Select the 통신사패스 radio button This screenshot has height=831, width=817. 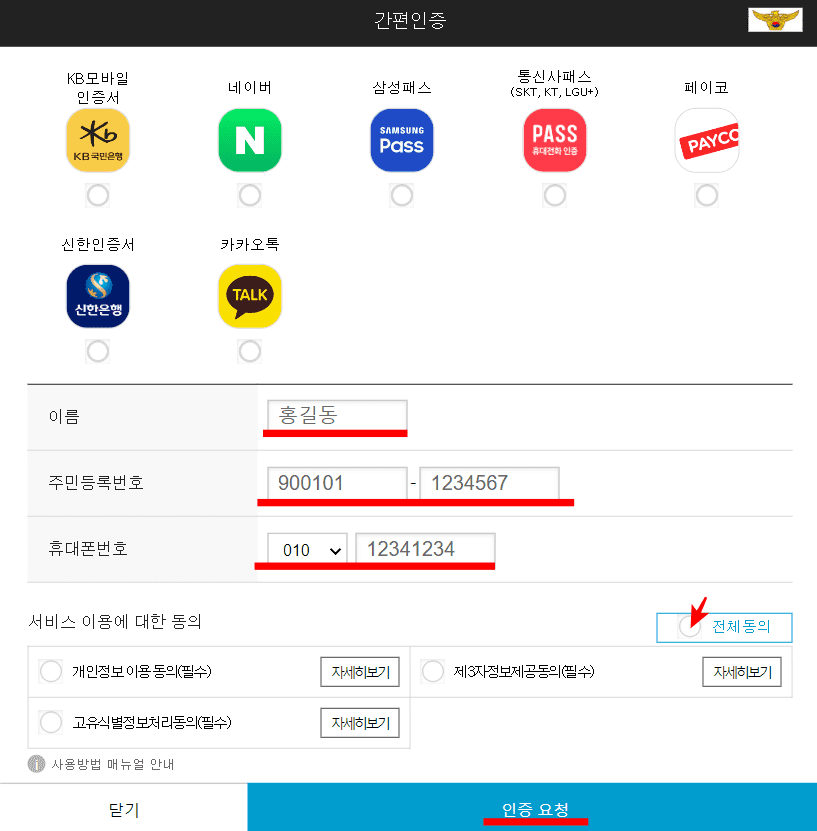click(555, 196)
